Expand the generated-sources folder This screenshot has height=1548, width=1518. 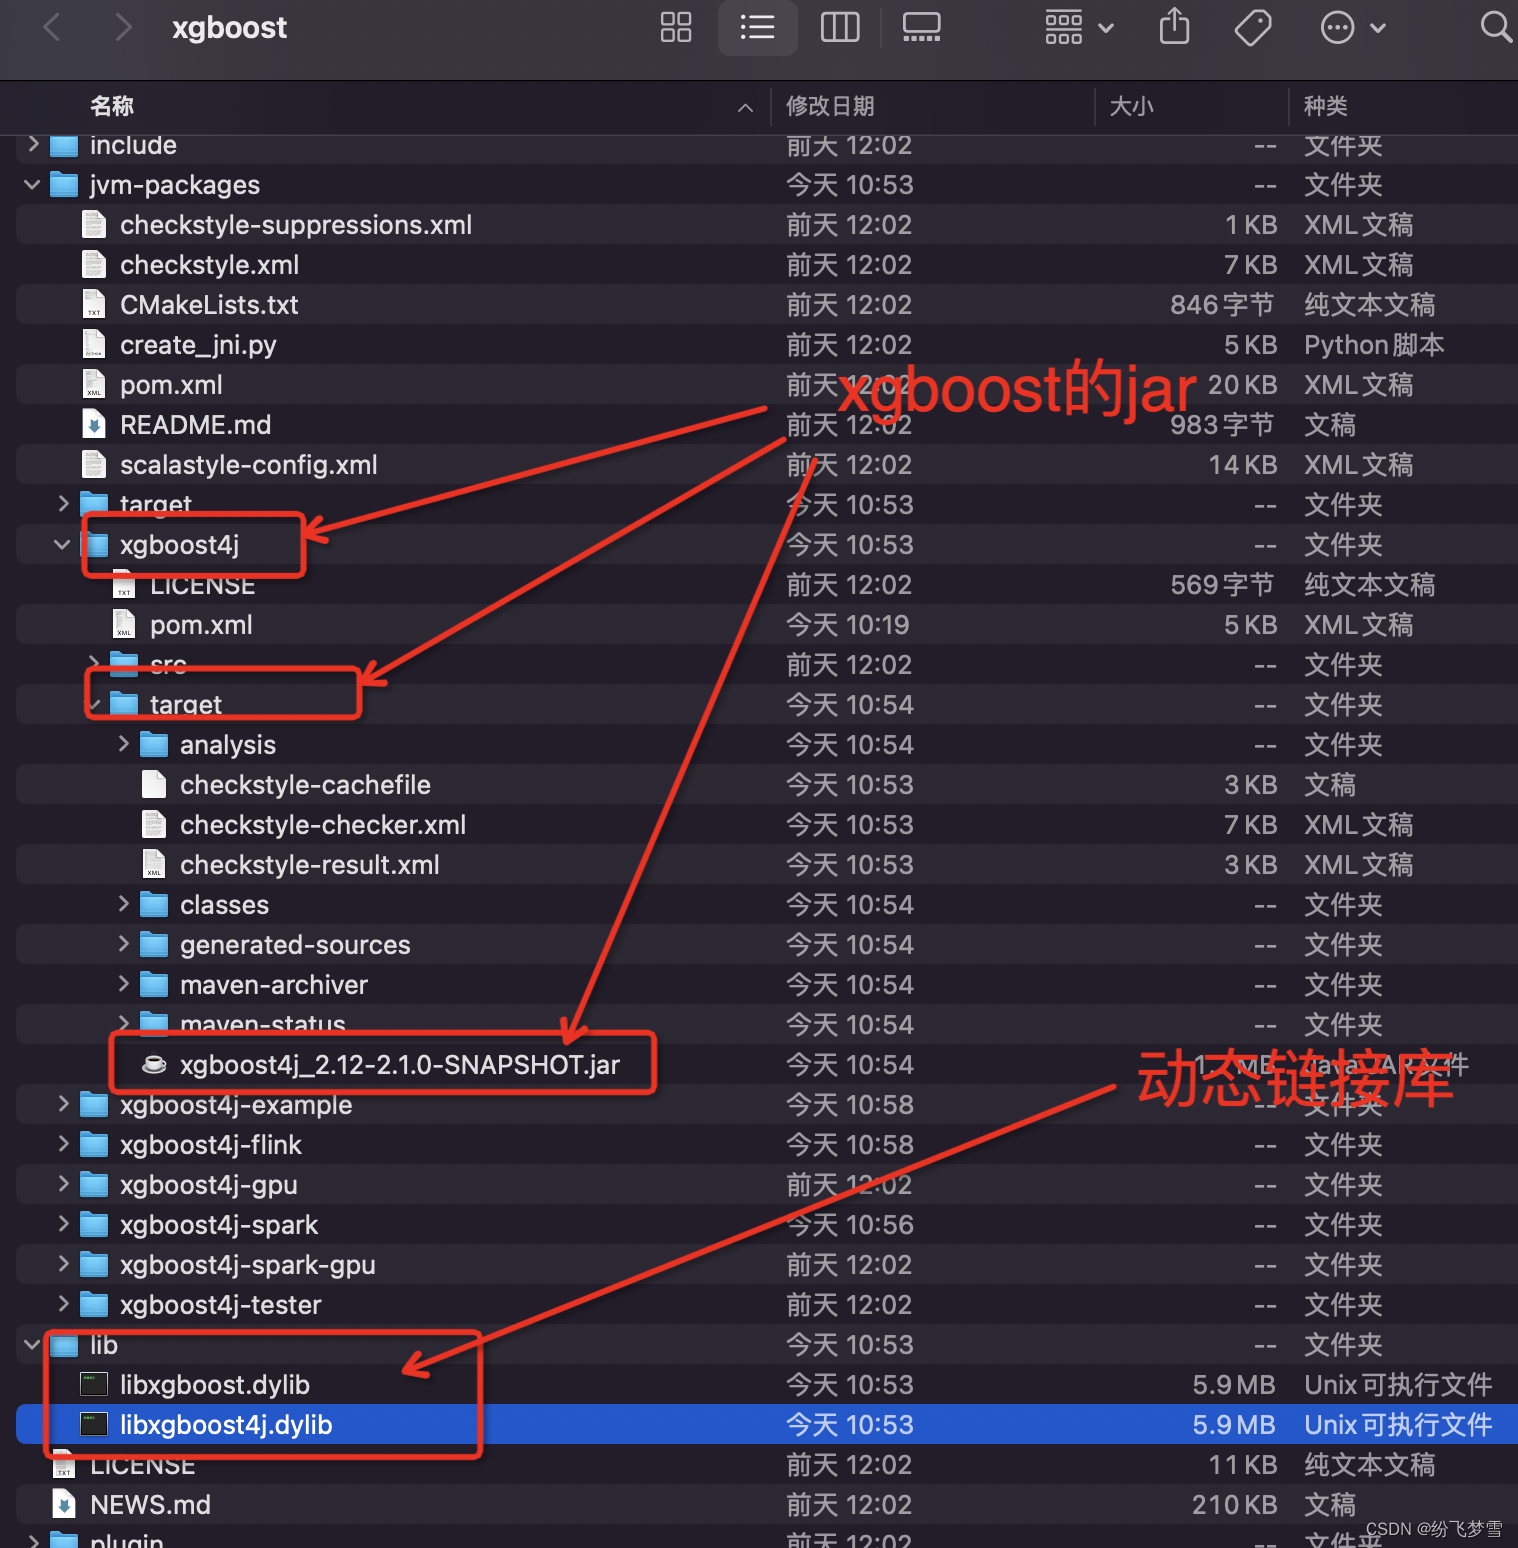123,943
